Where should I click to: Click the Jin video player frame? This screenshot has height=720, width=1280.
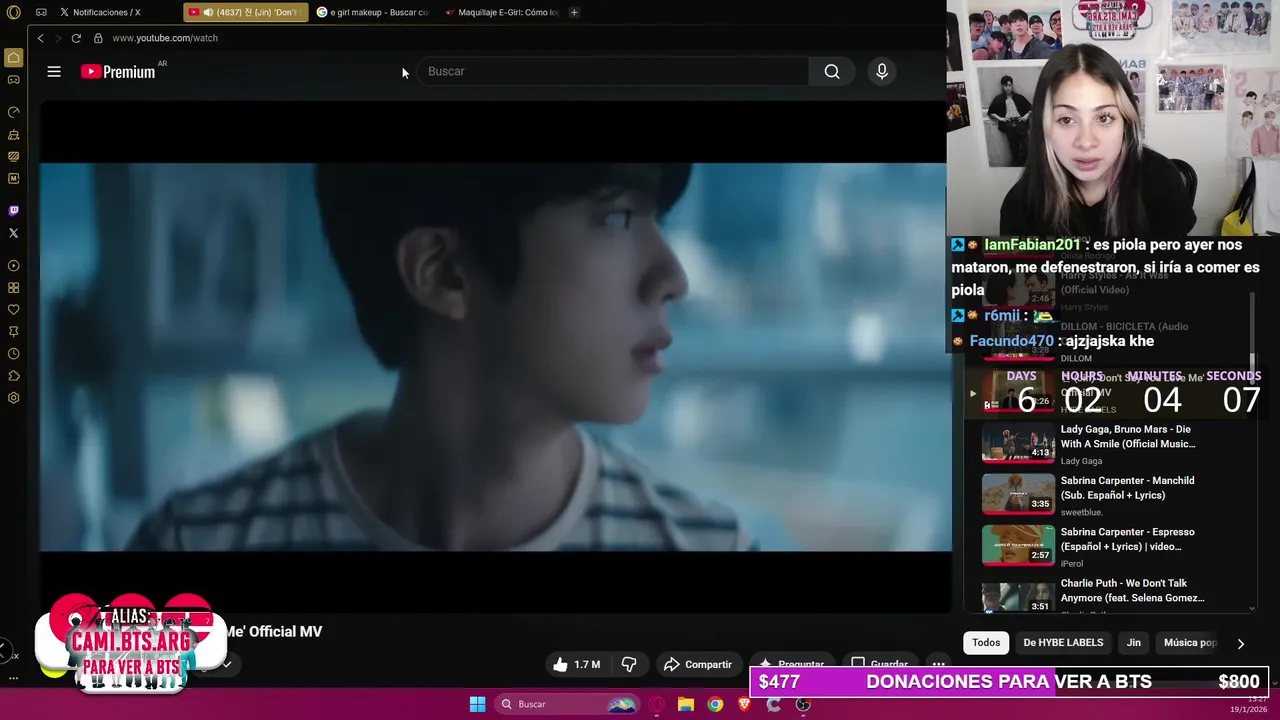tap(496, 357)
